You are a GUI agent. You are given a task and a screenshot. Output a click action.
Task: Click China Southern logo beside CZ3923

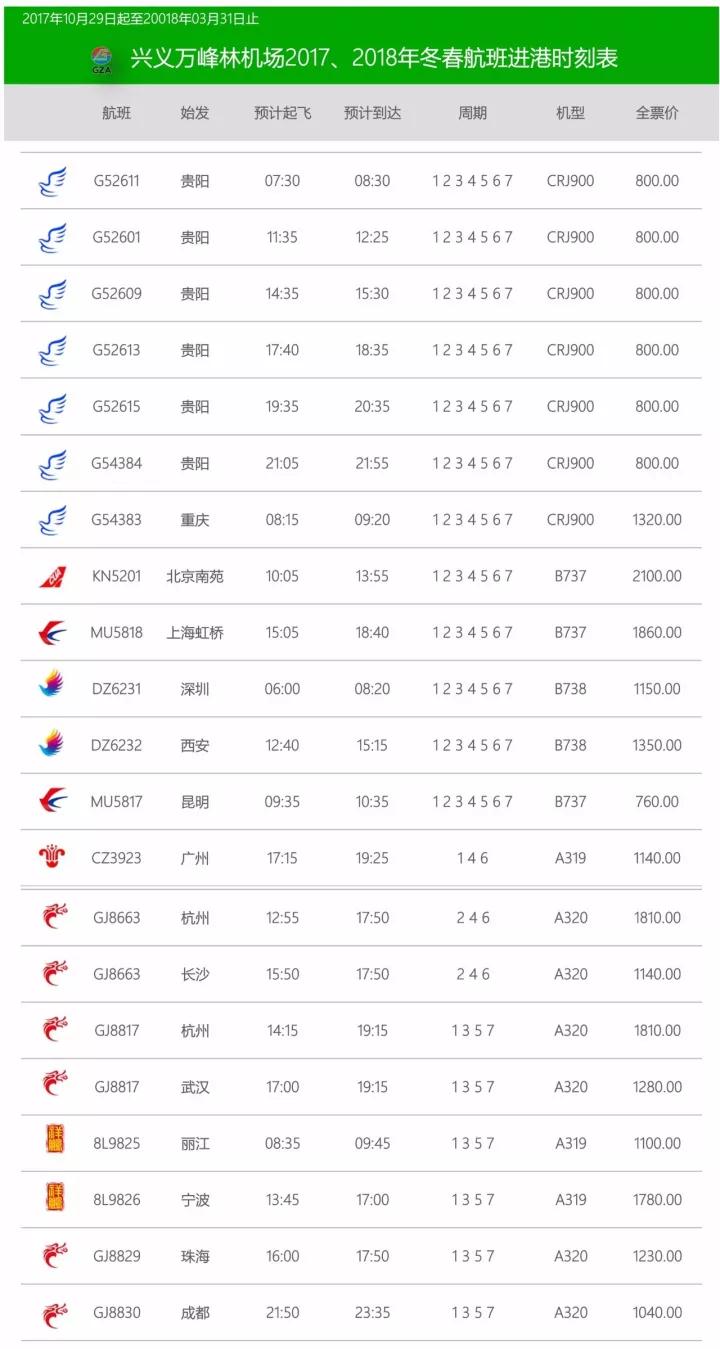point(52,856)
